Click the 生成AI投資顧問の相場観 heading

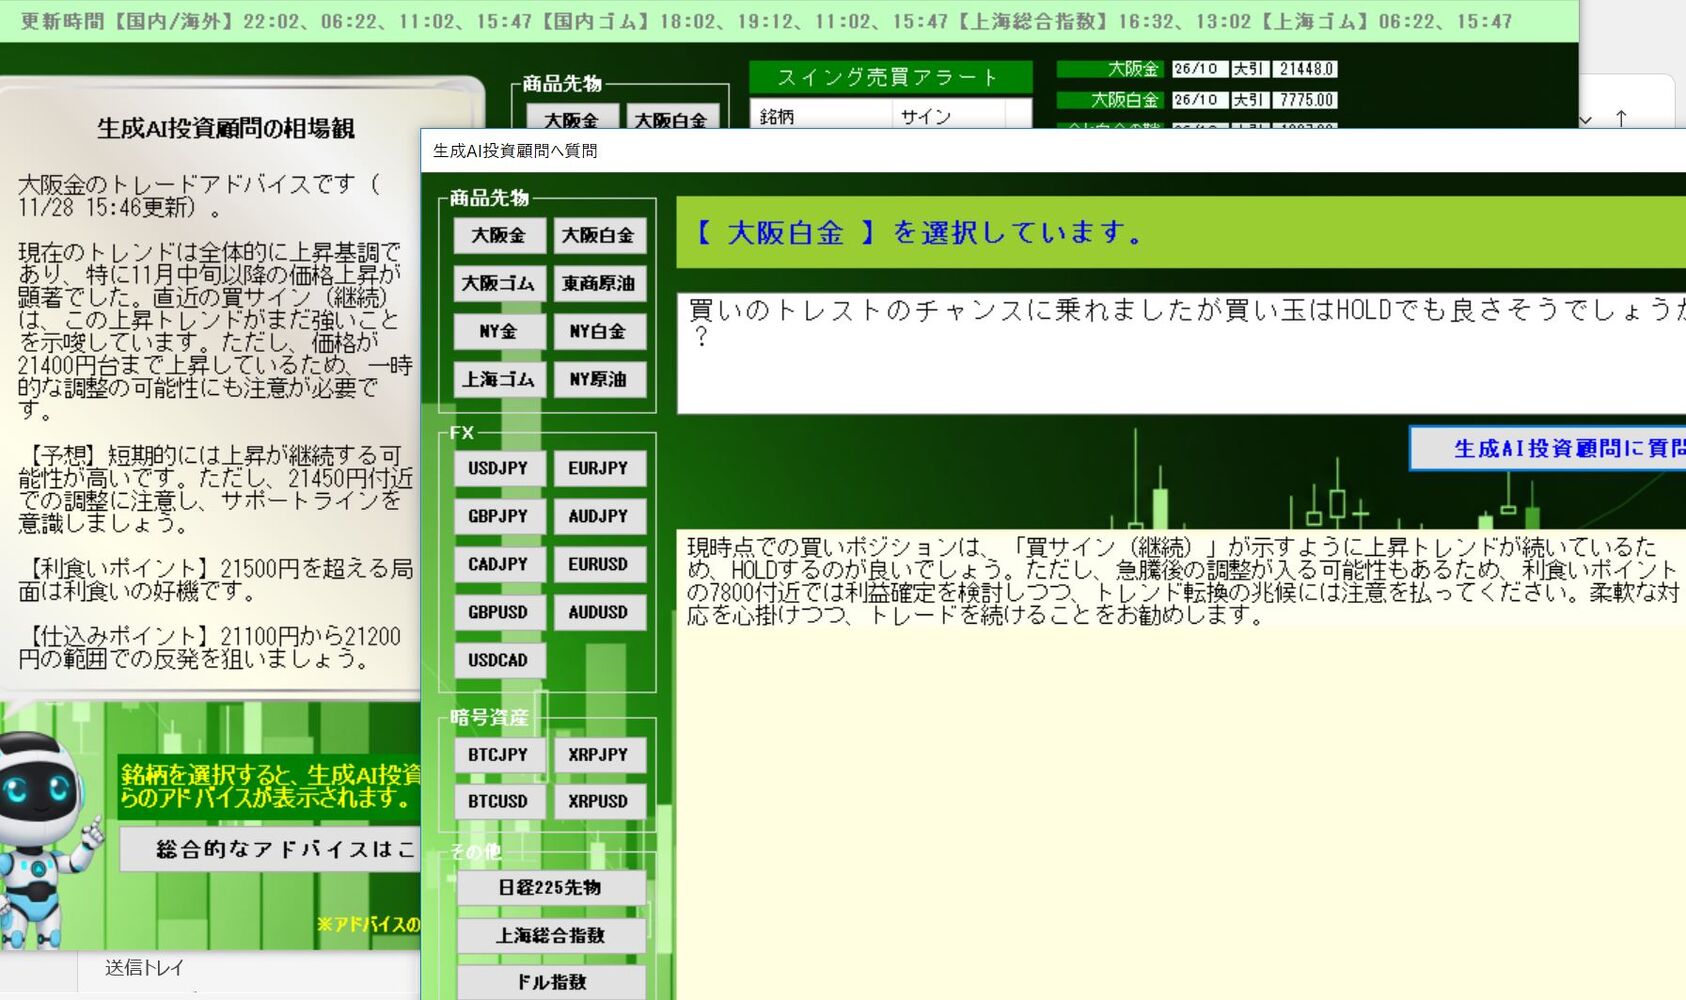[x=226, y=128]
